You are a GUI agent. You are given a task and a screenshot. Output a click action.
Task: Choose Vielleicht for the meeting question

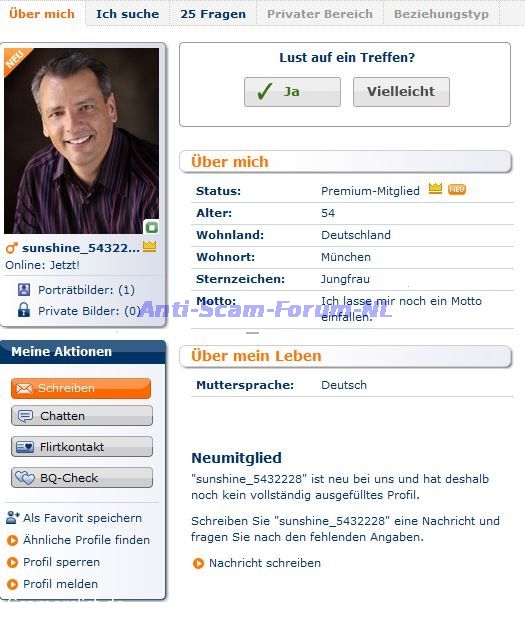[401, 92]
